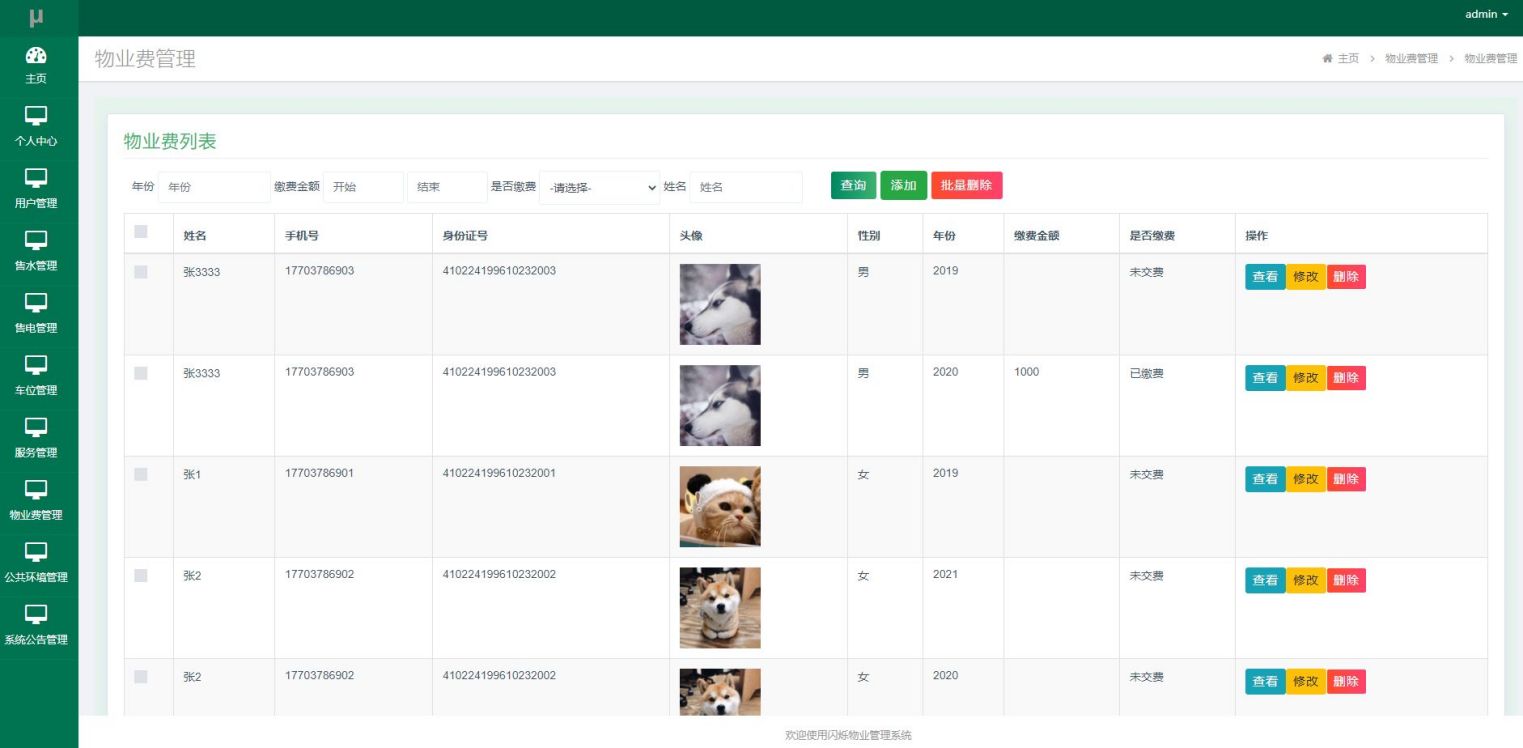Open 用户管理 monitor icon in sidebar

(x=36, y=178)
